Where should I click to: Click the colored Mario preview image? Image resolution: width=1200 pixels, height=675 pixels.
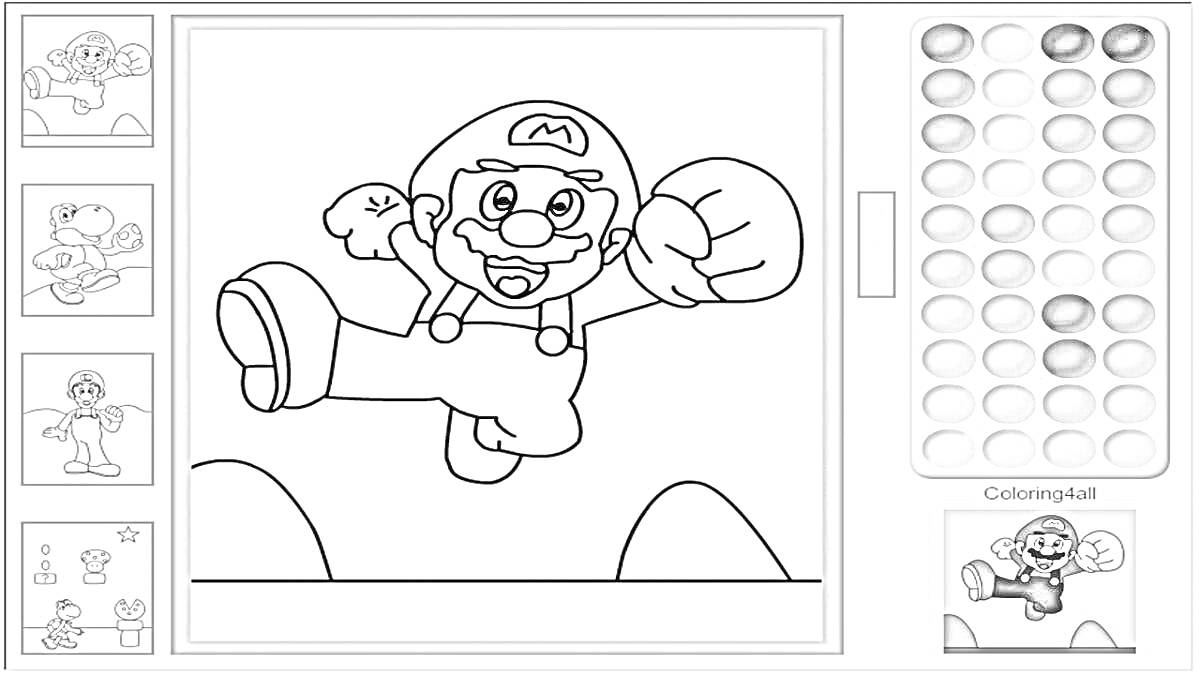coord(1039,581)
